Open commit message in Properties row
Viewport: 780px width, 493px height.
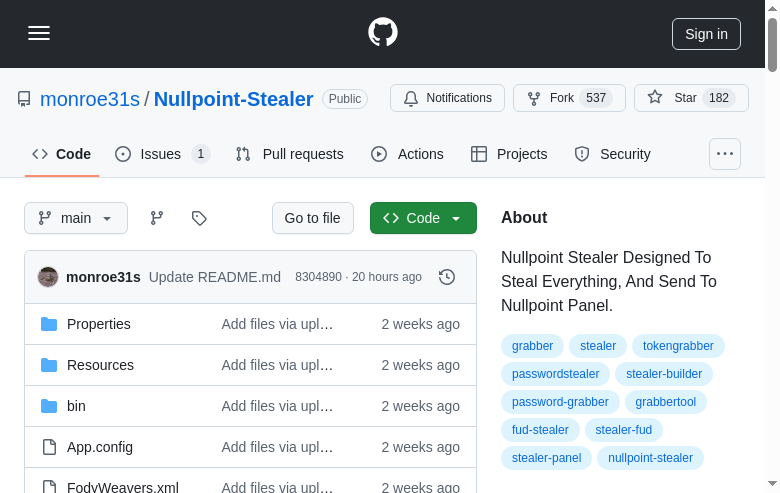click(x=277, y=324)
